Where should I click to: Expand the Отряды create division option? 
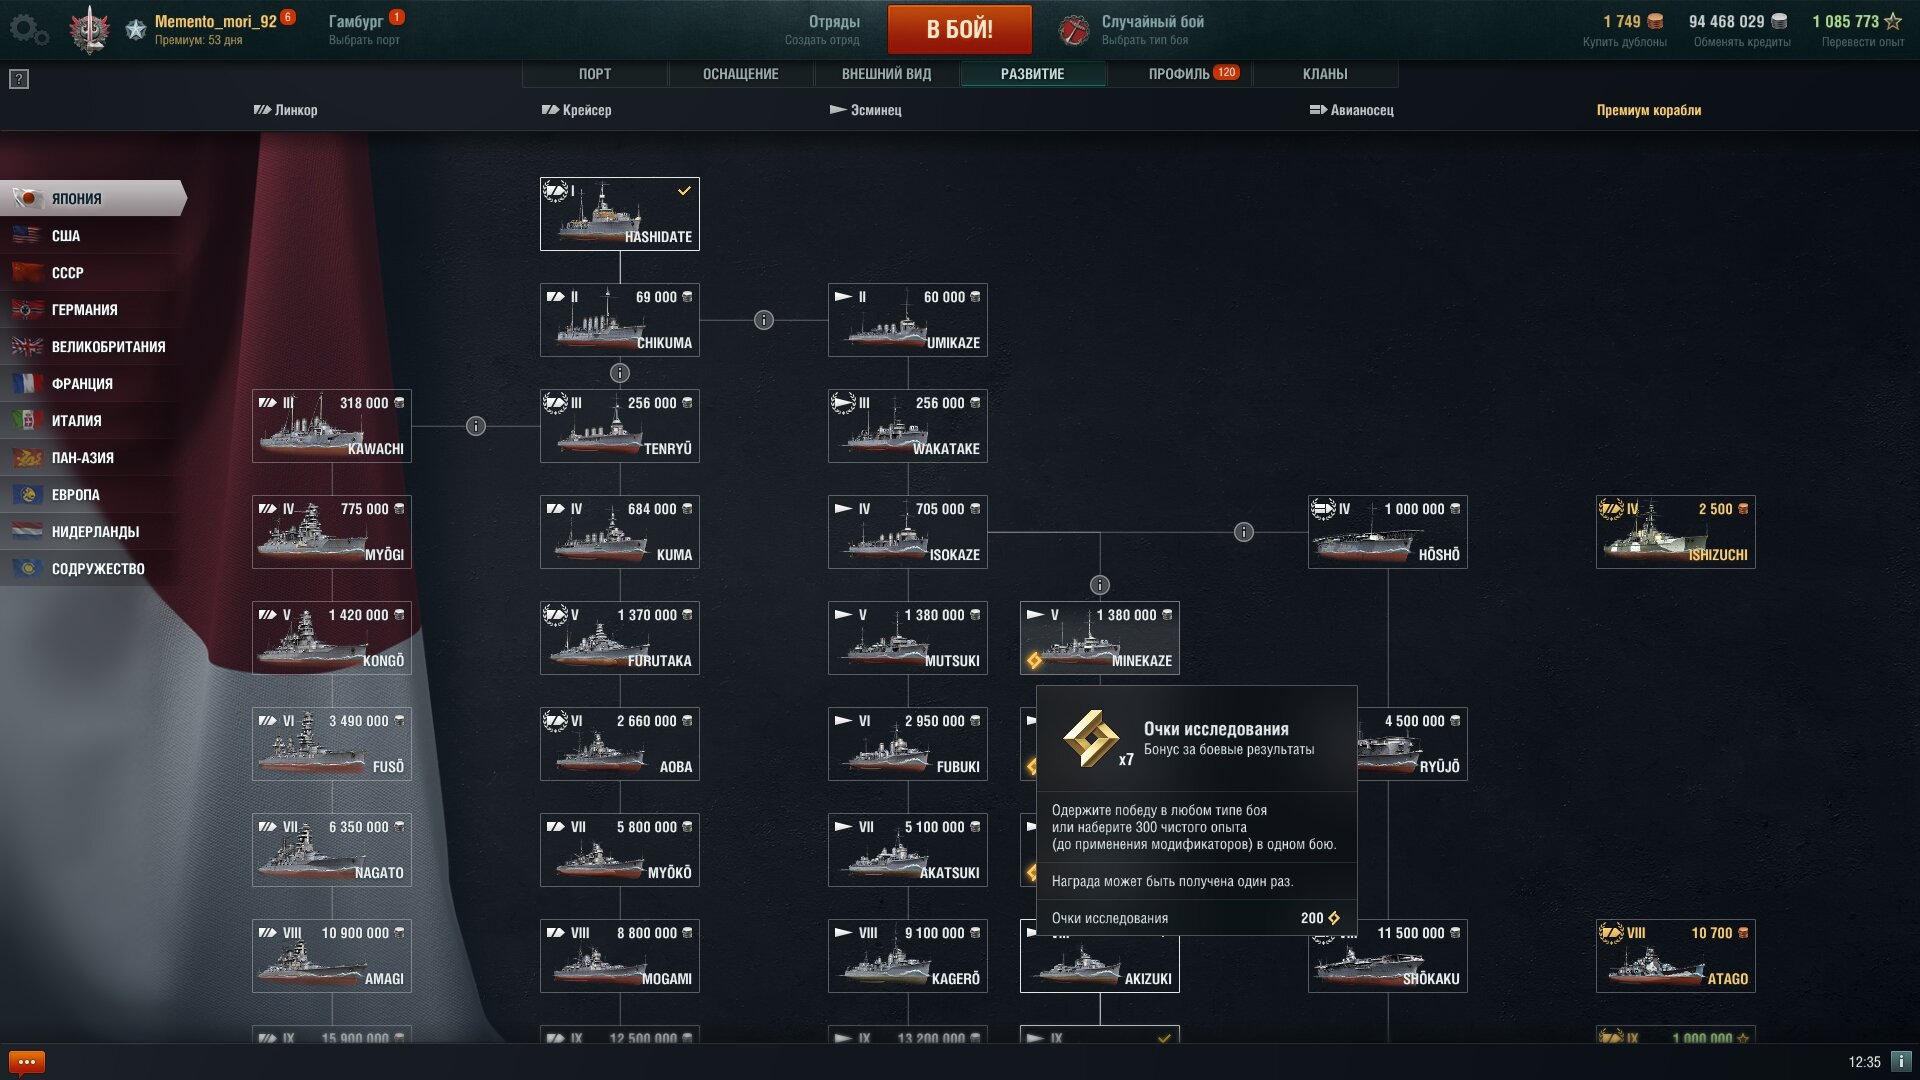[x=822, y=30]
